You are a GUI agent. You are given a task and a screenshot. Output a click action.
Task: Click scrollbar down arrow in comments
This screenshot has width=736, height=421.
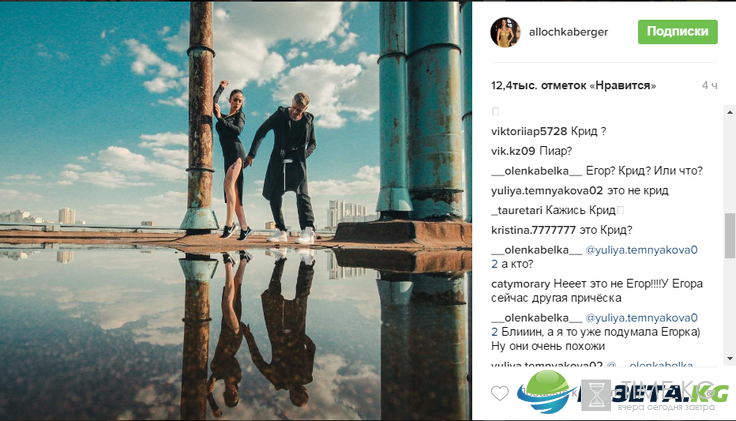click(x=730, y=359)
